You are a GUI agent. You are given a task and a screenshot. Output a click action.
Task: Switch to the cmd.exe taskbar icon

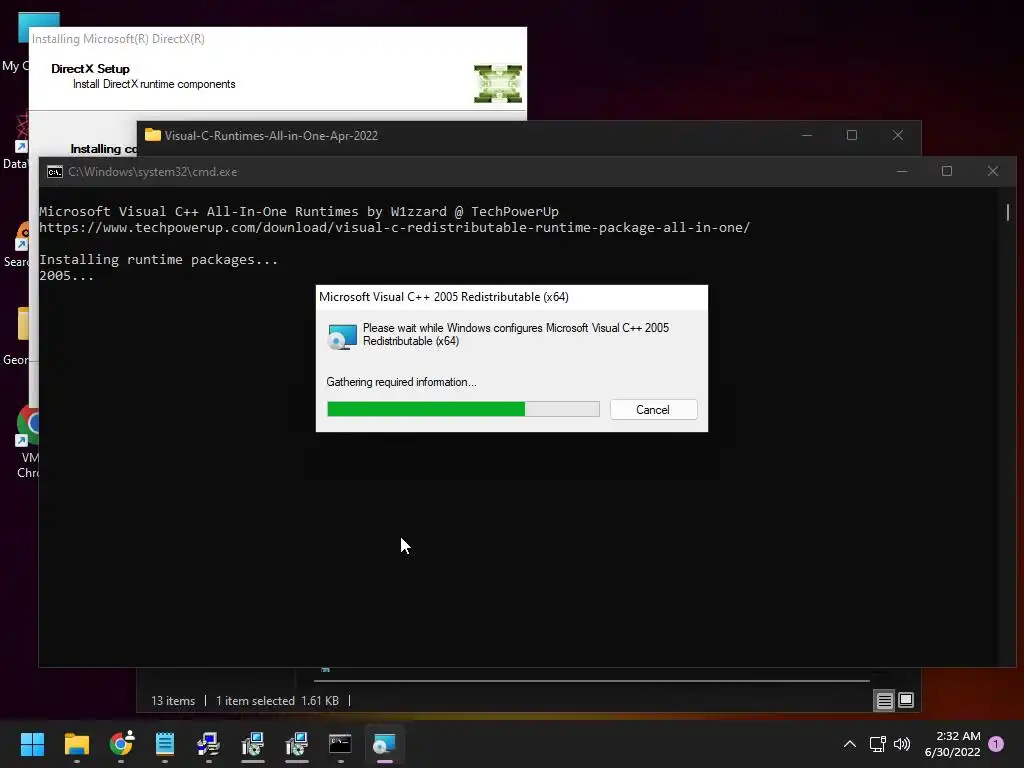[340, 744]
